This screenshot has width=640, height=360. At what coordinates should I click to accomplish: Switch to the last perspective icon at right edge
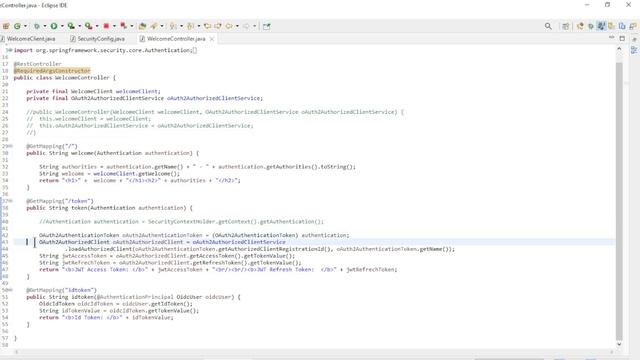pyautogui.click(x=632, y=26)
